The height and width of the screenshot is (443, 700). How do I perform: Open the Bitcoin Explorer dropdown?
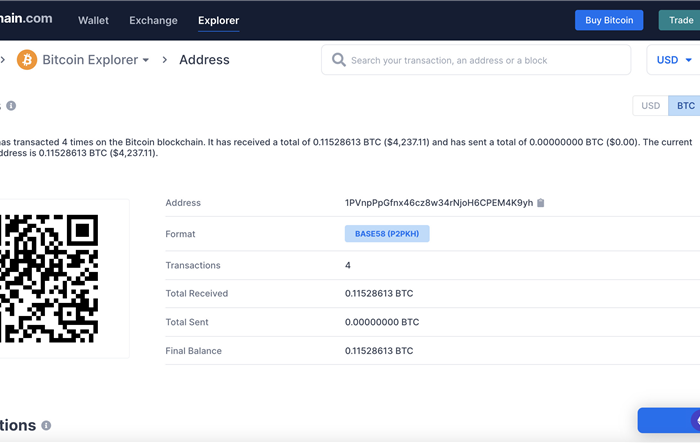click(96, 60)
